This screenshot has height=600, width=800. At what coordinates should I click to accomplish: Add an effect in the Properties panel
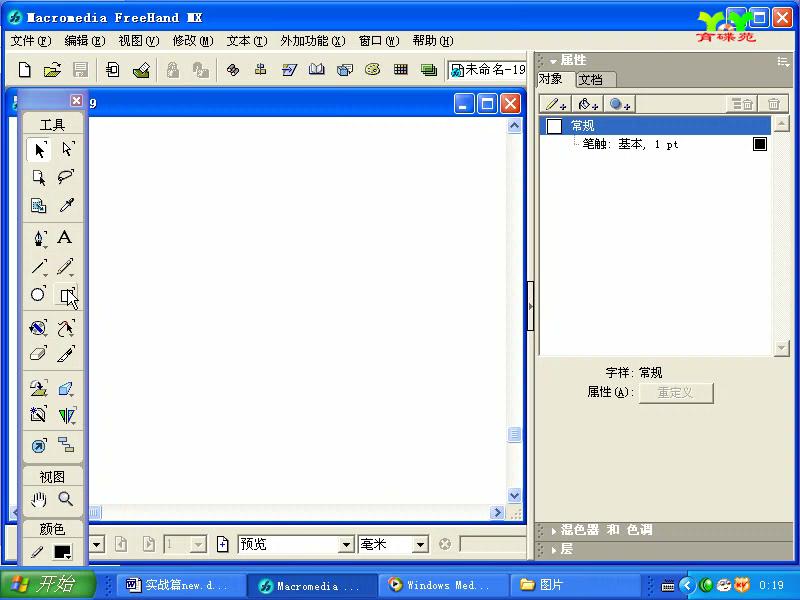[x=620, y=104]
